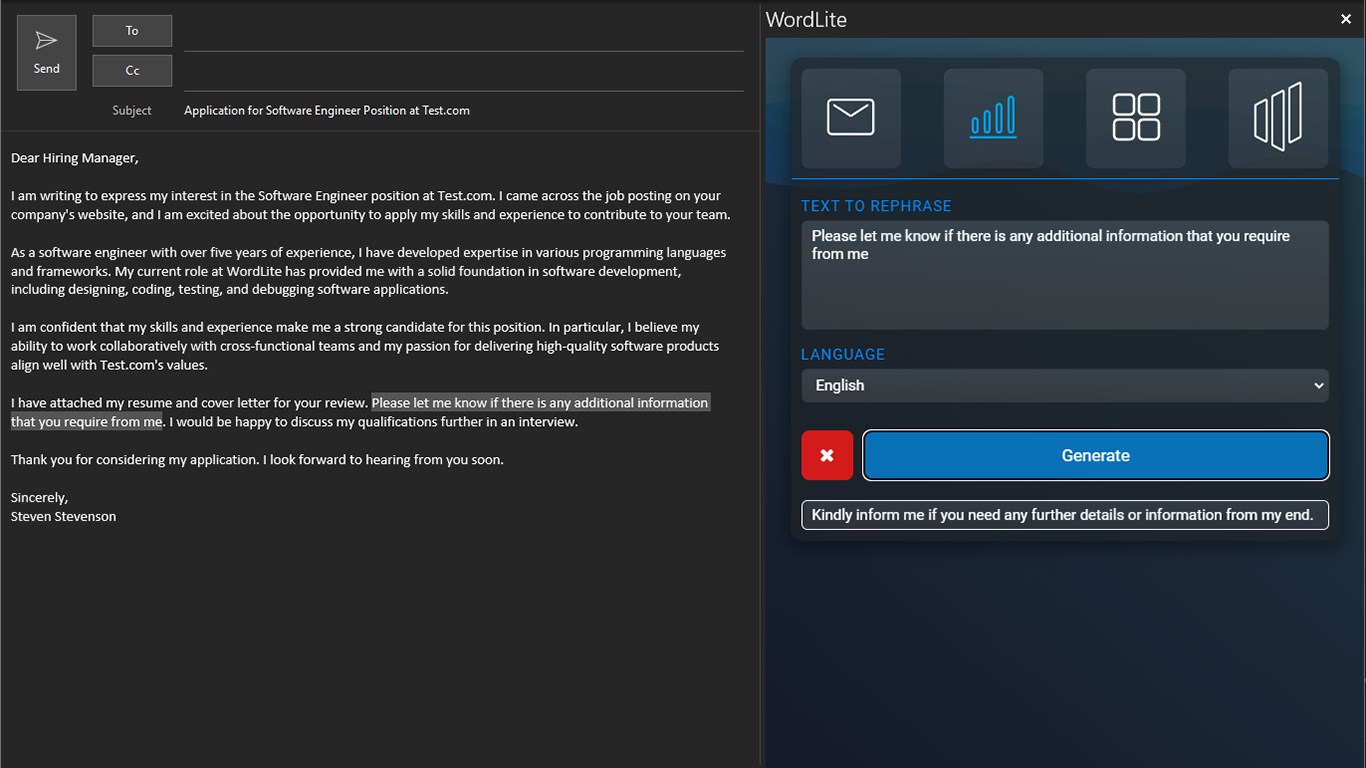Click the red X clear button
This screenshot has height=768, width=1366.
click(x=827, y=455)
